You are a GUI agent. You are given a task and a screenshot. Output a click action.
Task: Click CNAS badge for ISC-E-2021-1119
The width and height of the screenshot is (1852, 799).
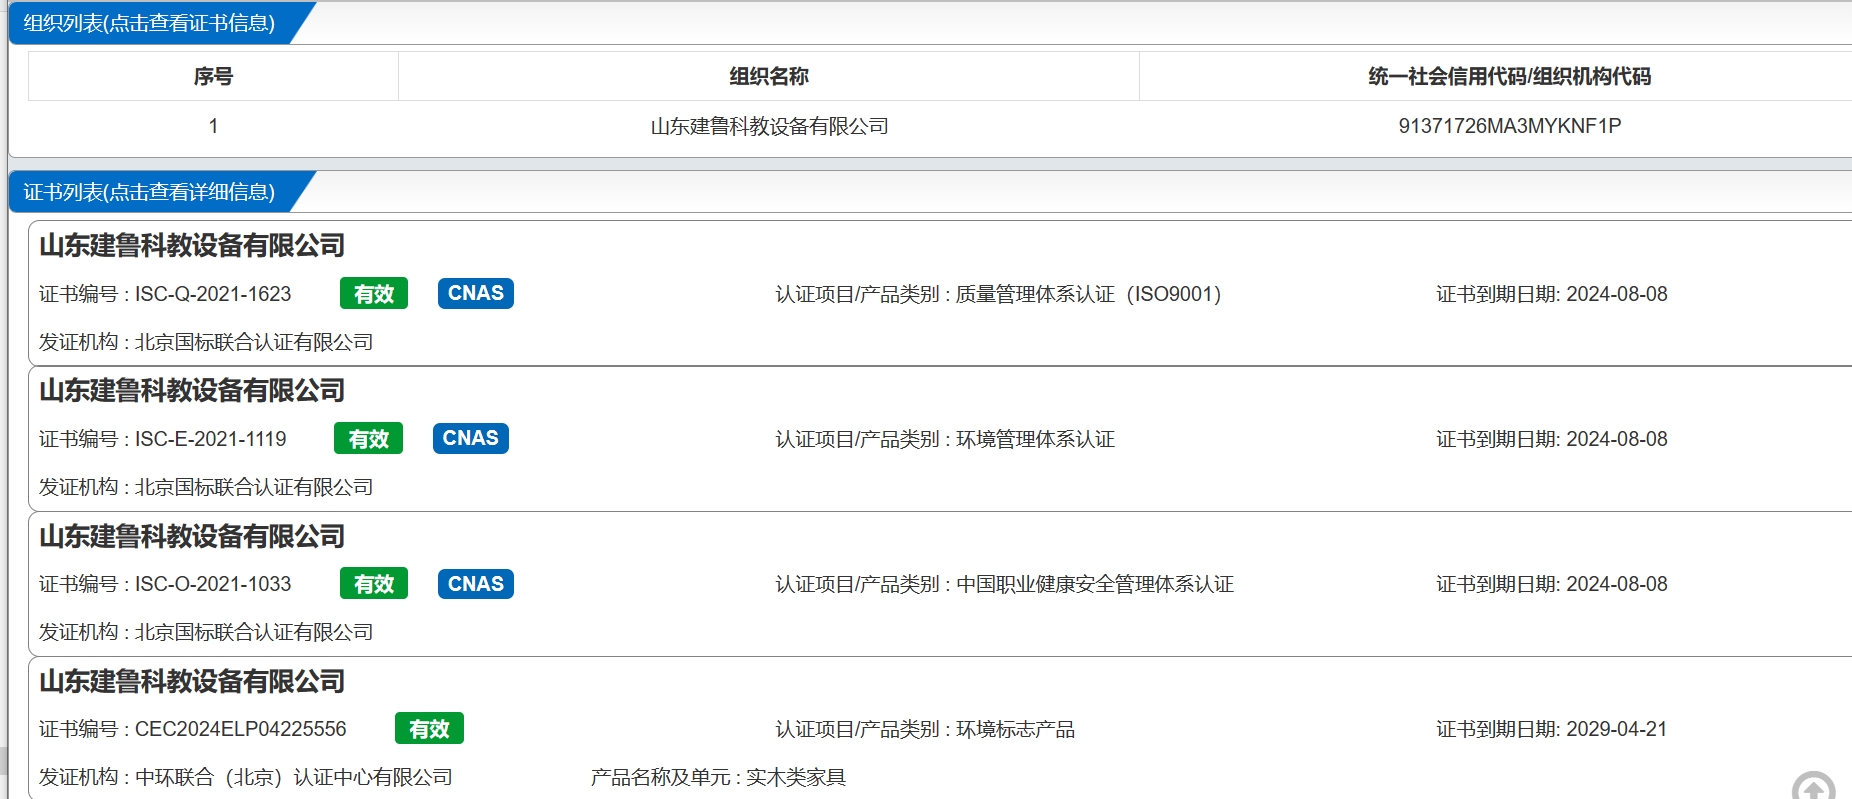(x=471, y=438)
